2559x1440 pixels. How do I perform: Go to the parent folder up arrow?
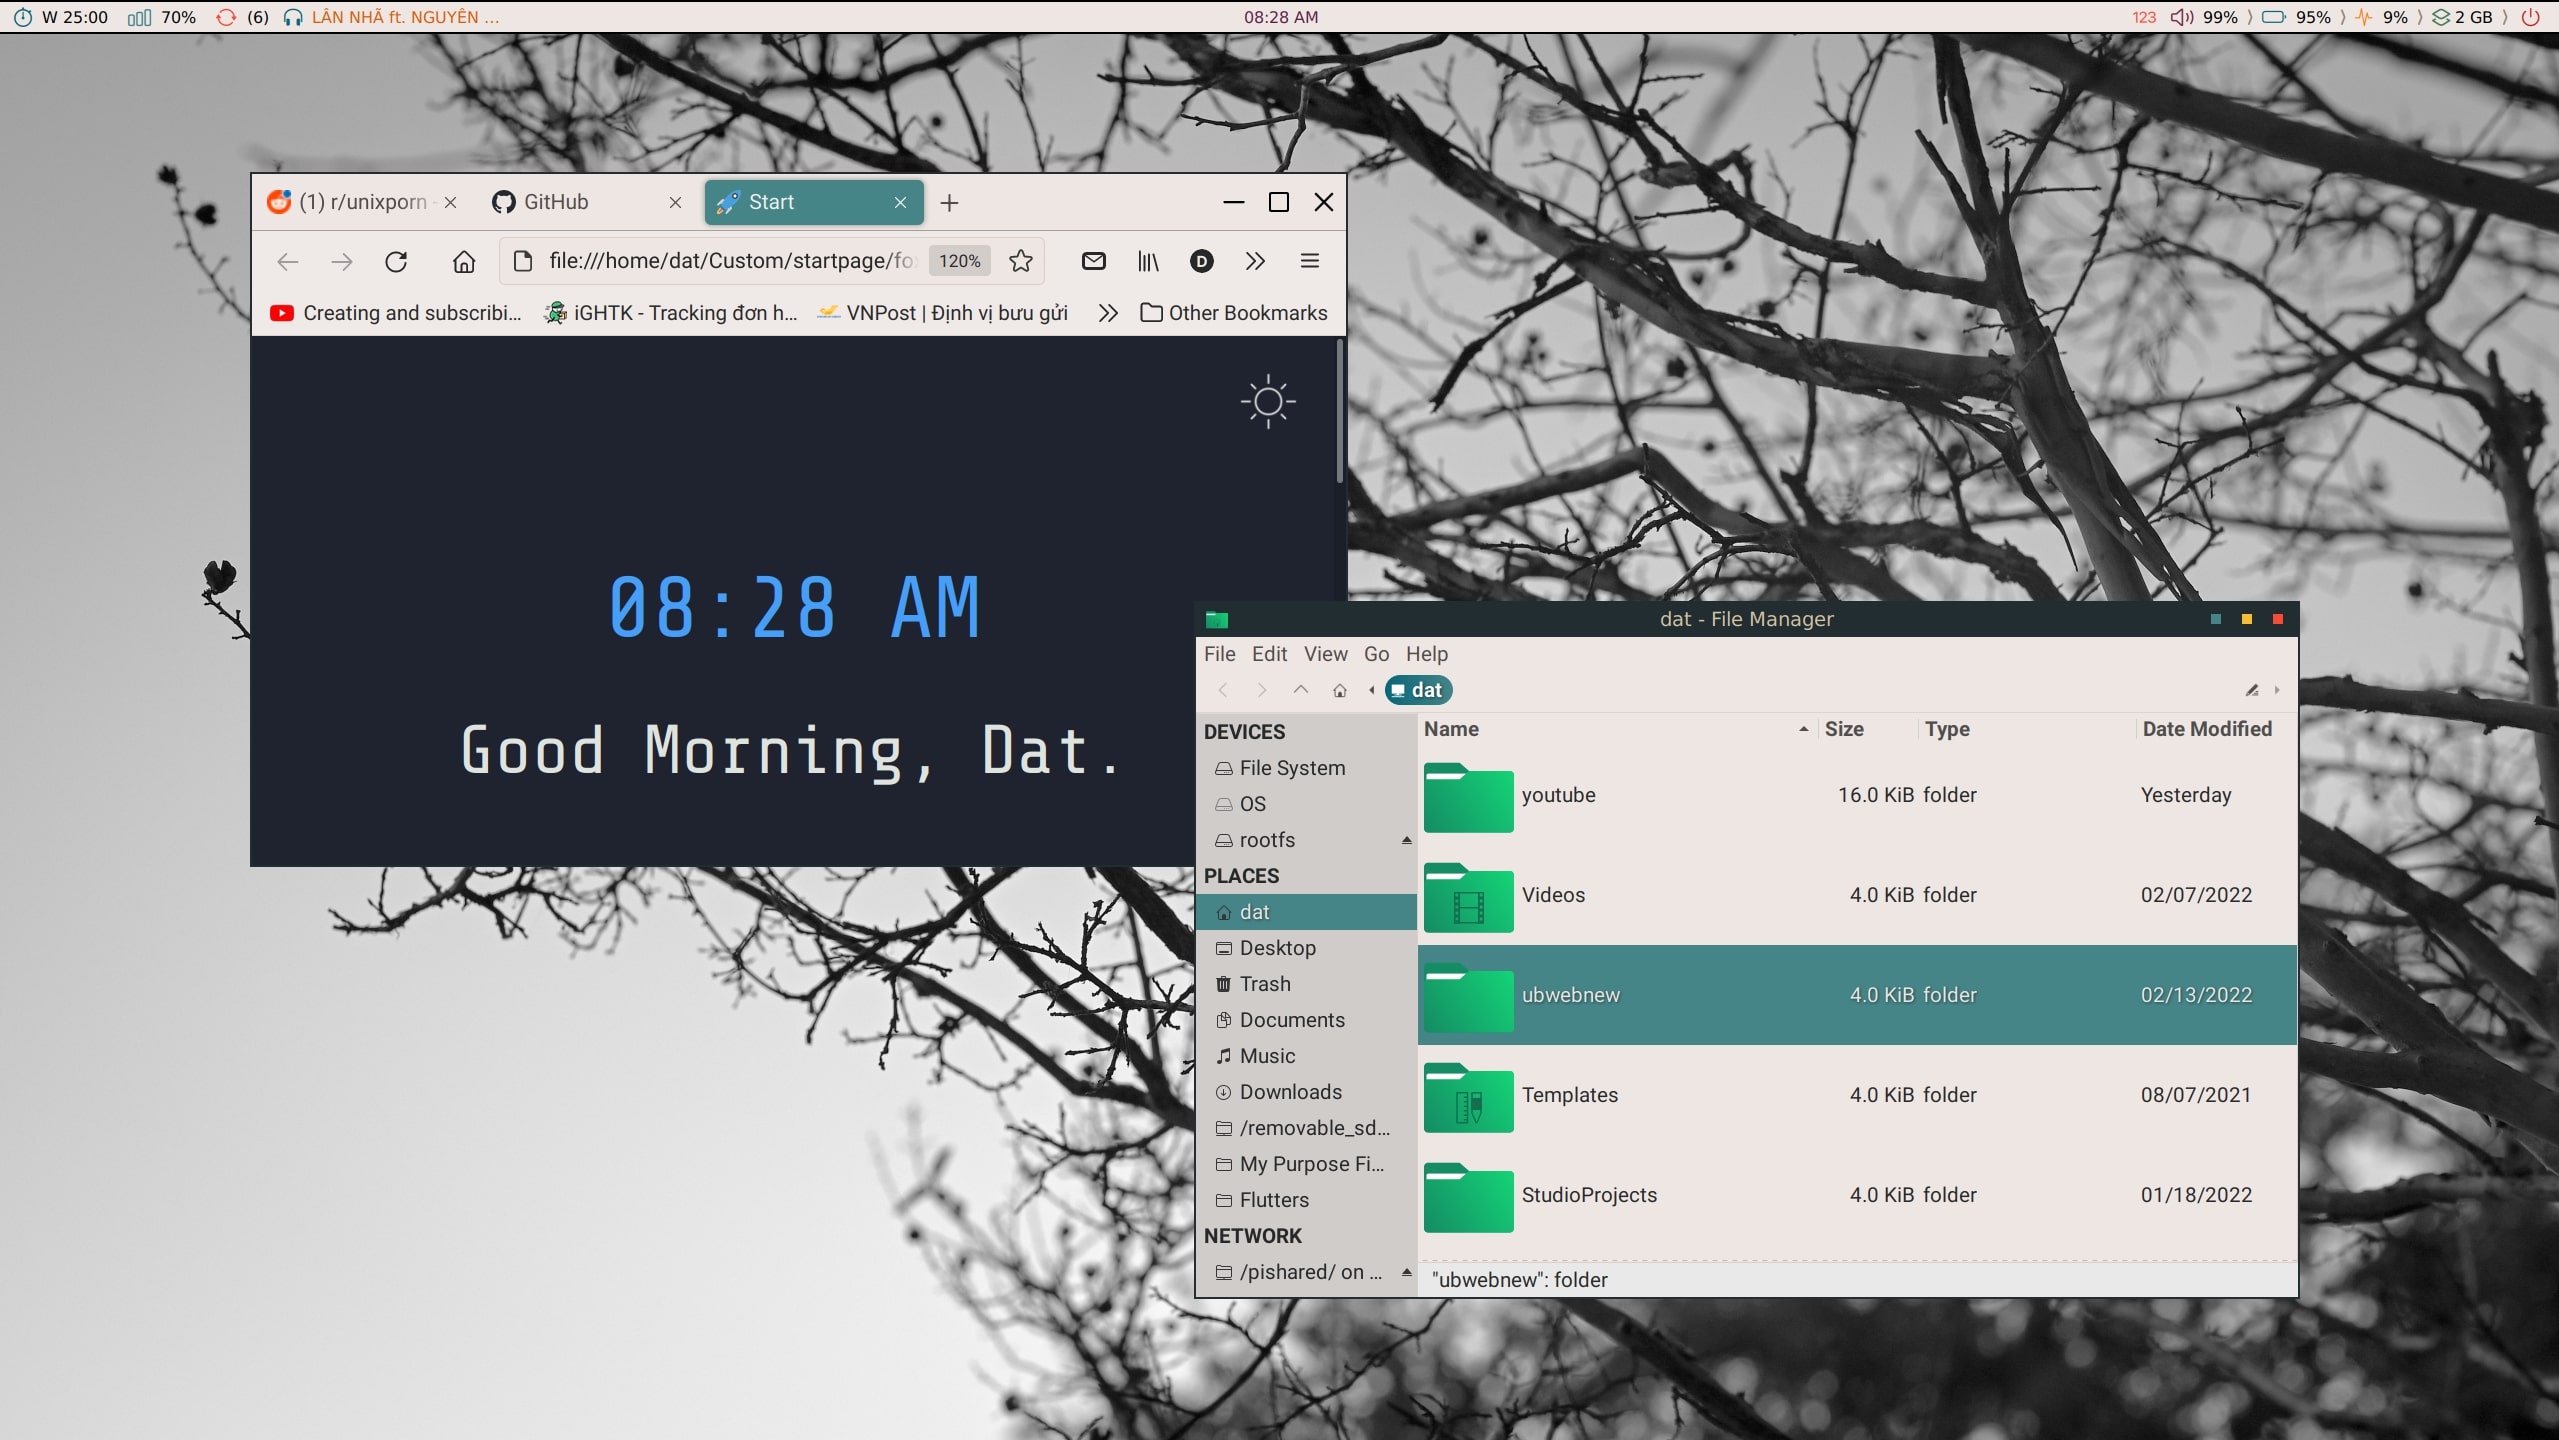tap(1300, 690)
